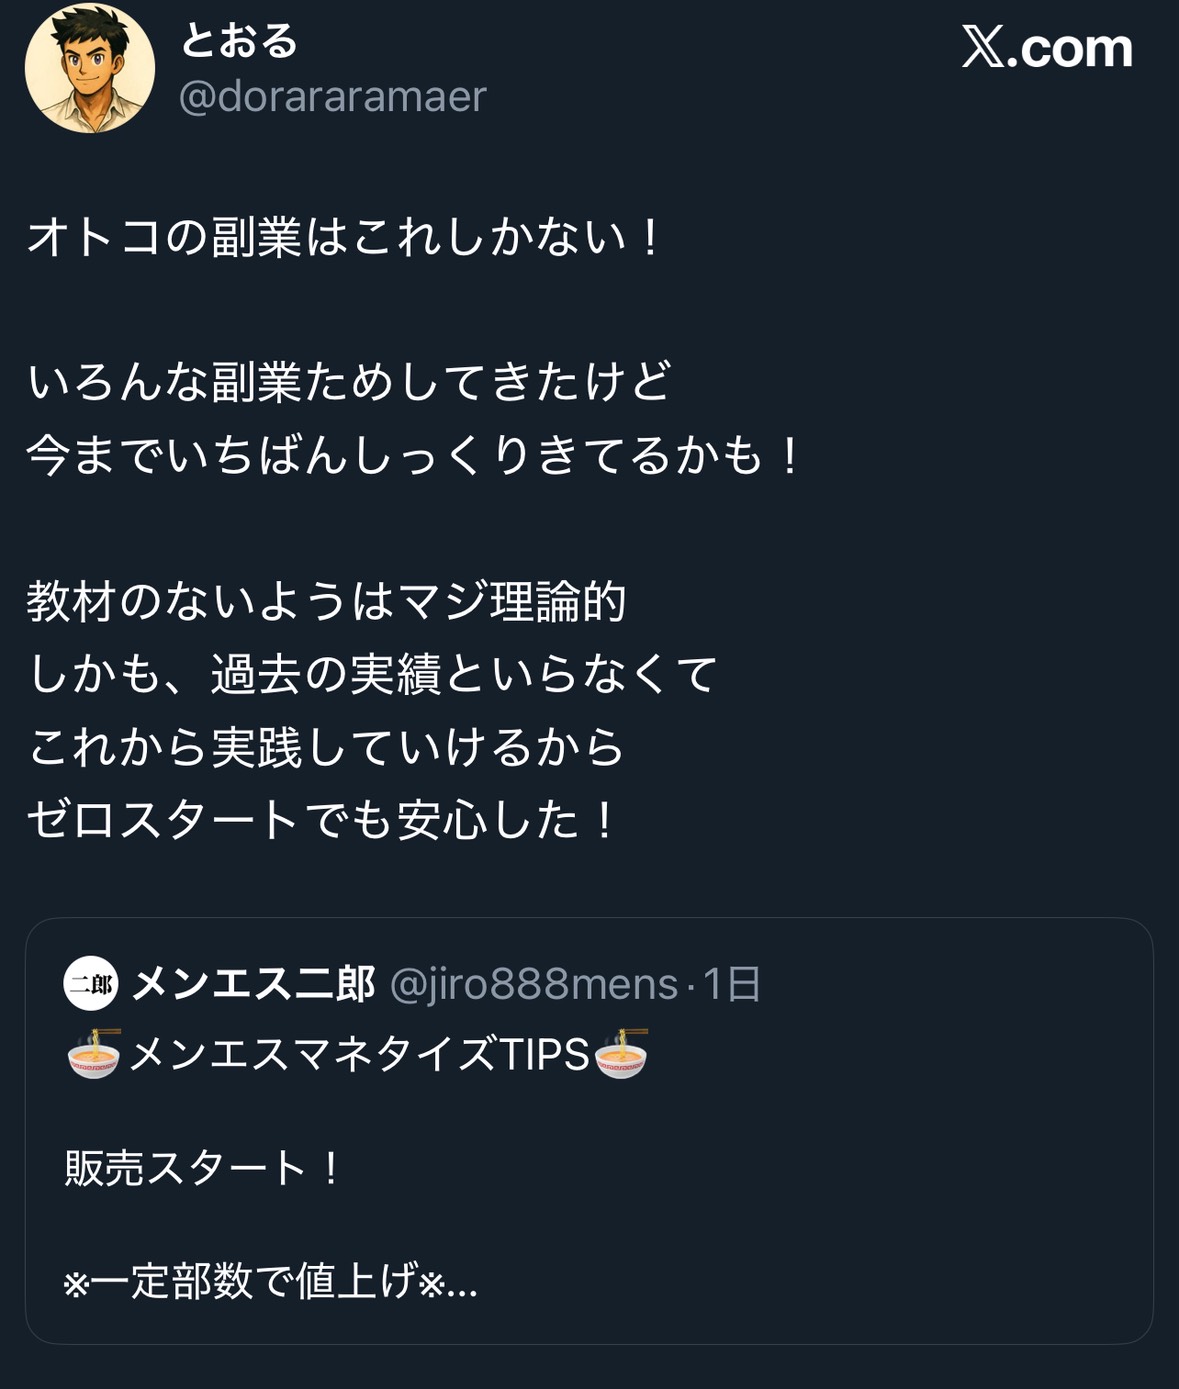Click the とおる profile avatar
This screenshot has width=1179, height=1389.
click(x=90, y=68)
